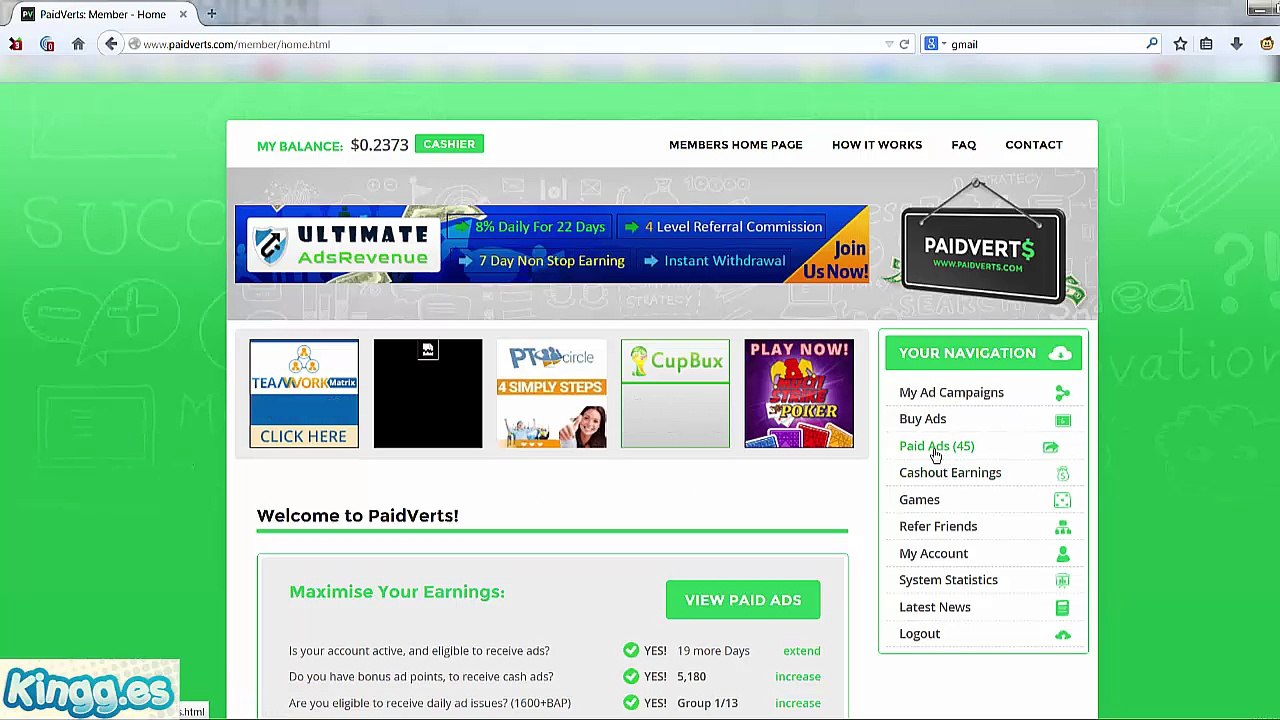Go to Members Home Page
1280x720 pixels.
pos(735,145)
